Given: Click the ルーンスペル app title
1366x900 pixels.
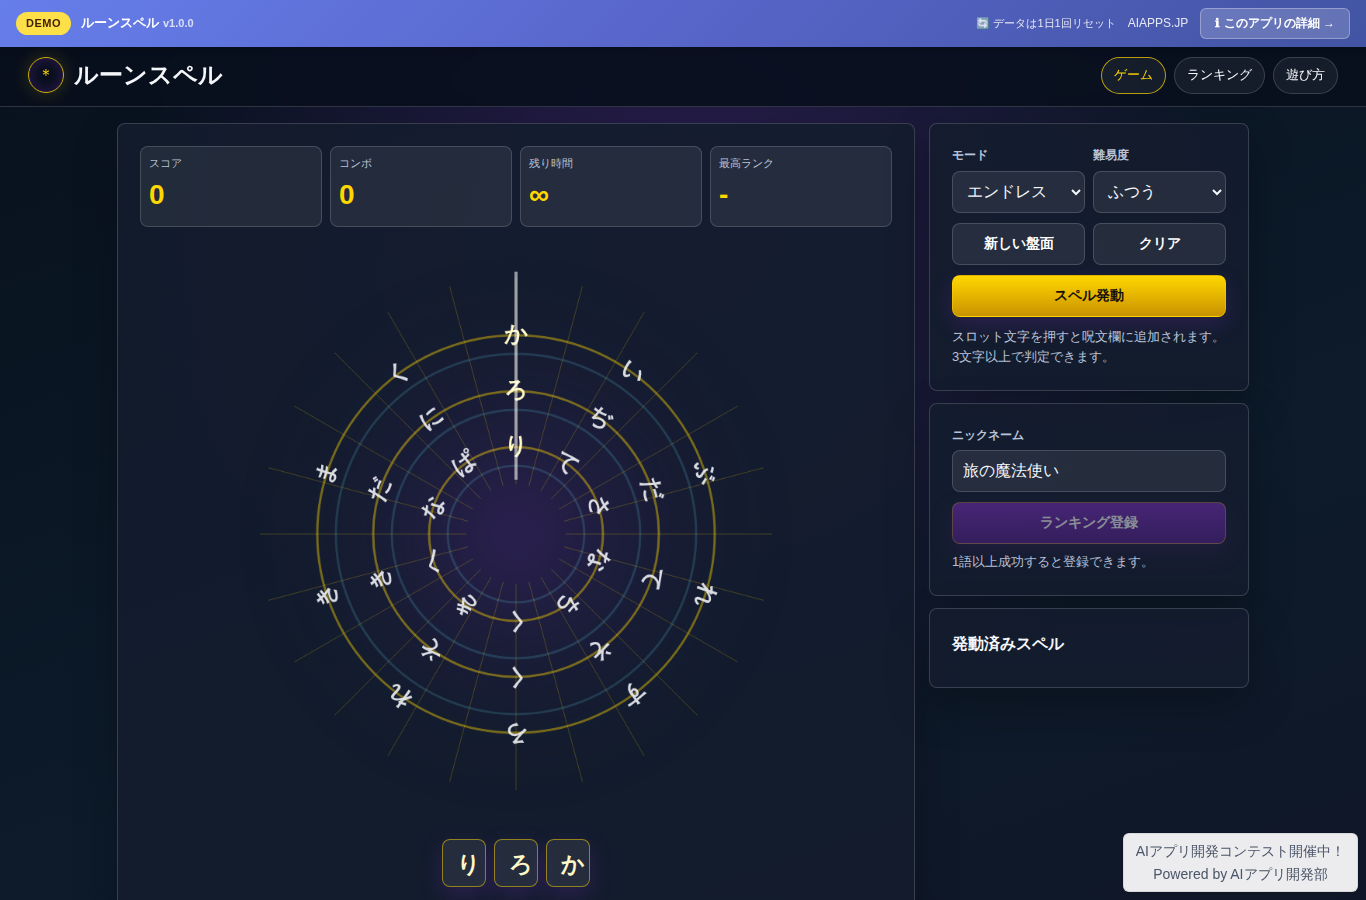Looking at the screenshot, I should click(148, 75).
